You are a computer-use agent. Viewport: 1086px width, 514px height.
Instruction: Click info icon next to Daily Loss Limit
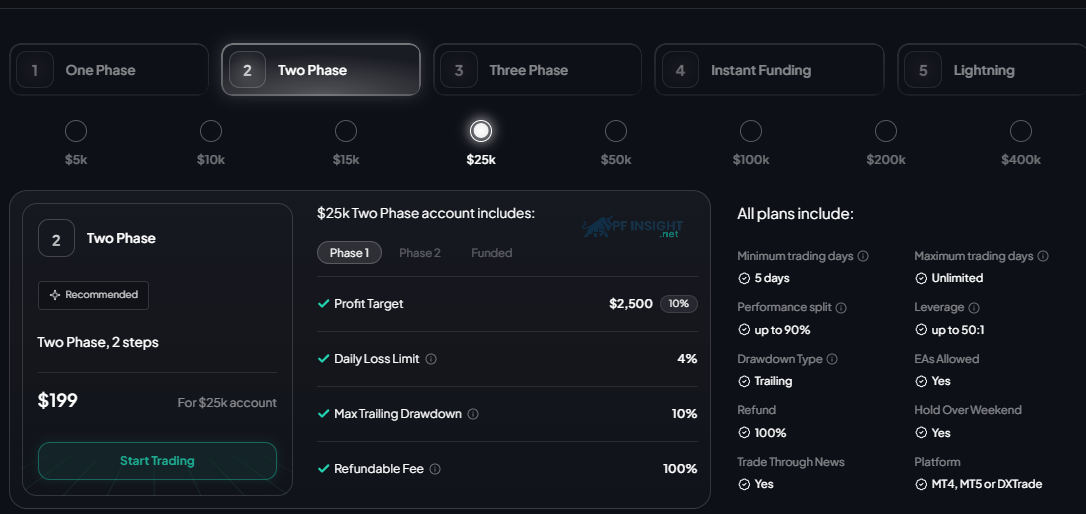point(431,359)
